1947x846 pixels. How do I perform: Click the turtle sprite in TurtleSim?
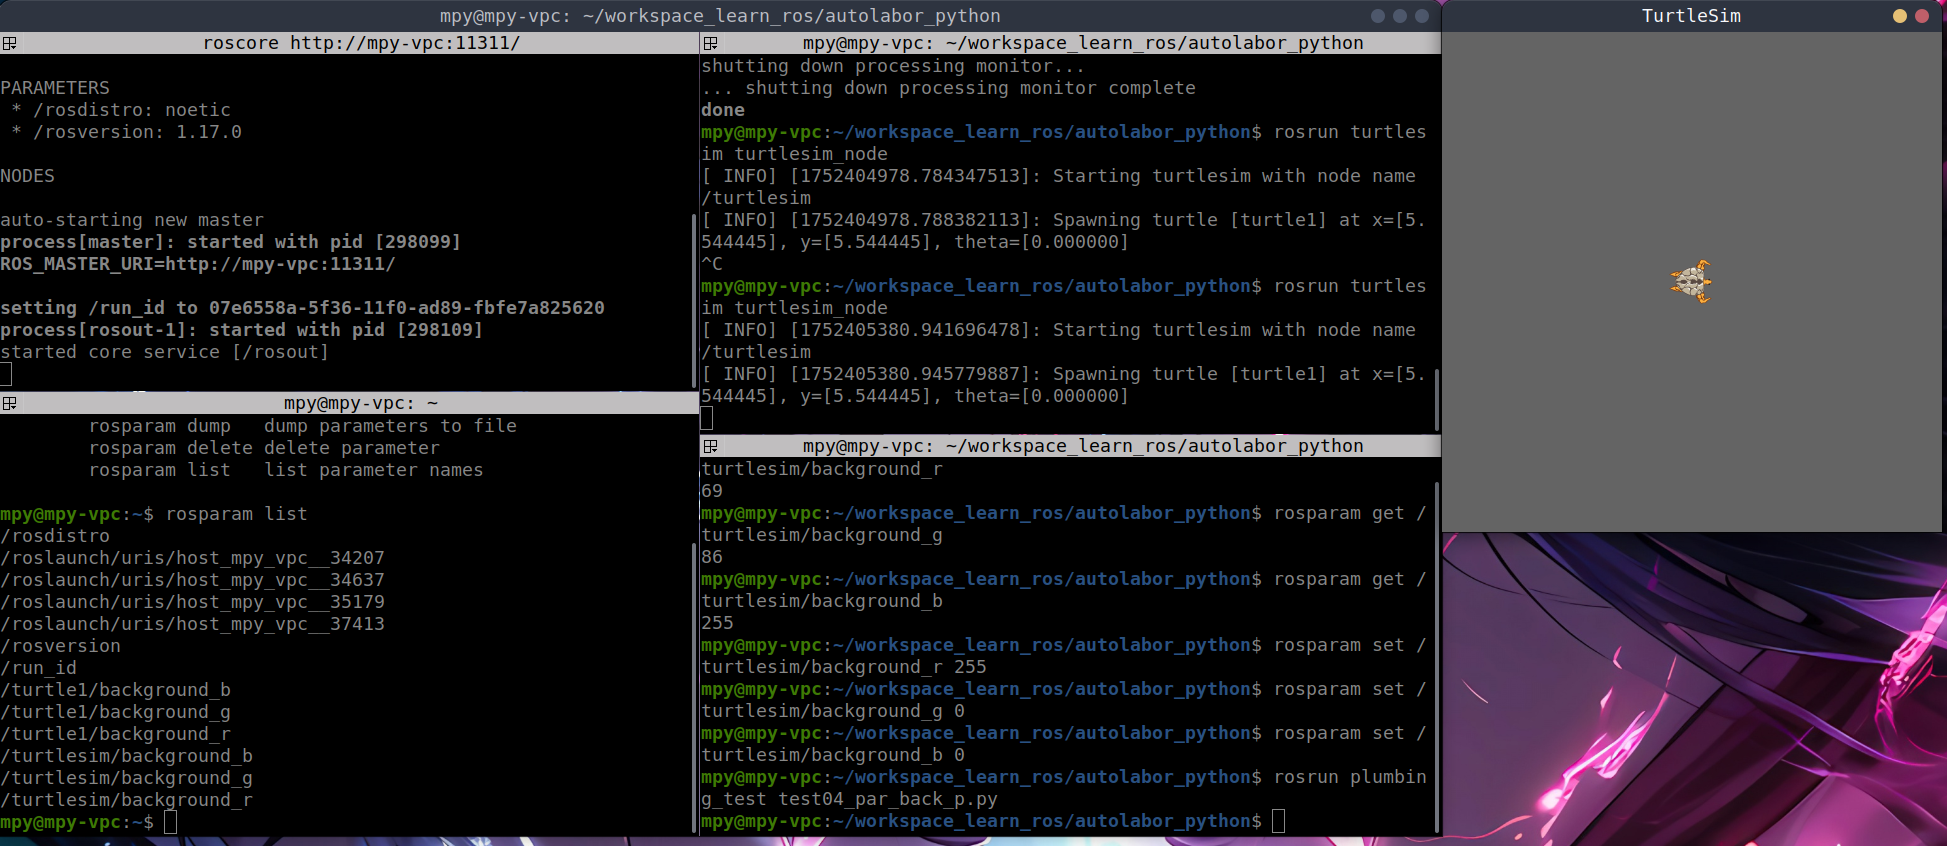[1690, 282]
